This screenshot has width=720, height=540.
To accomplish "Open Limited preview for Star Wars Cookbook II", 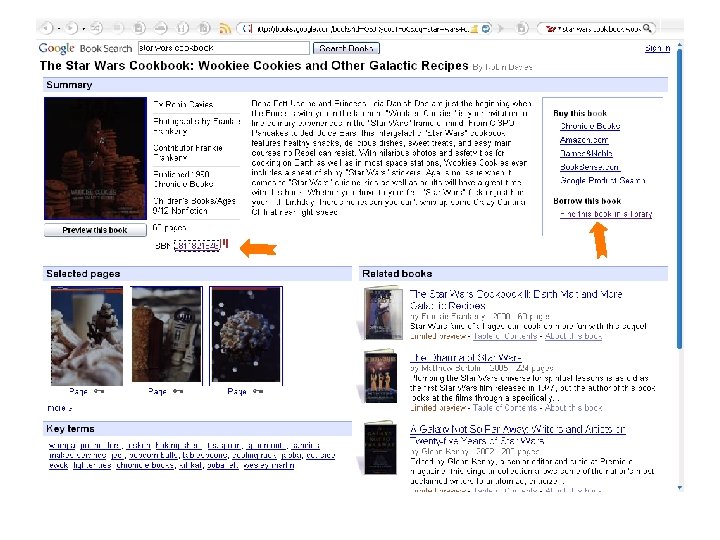I will [x=438, y=336].
